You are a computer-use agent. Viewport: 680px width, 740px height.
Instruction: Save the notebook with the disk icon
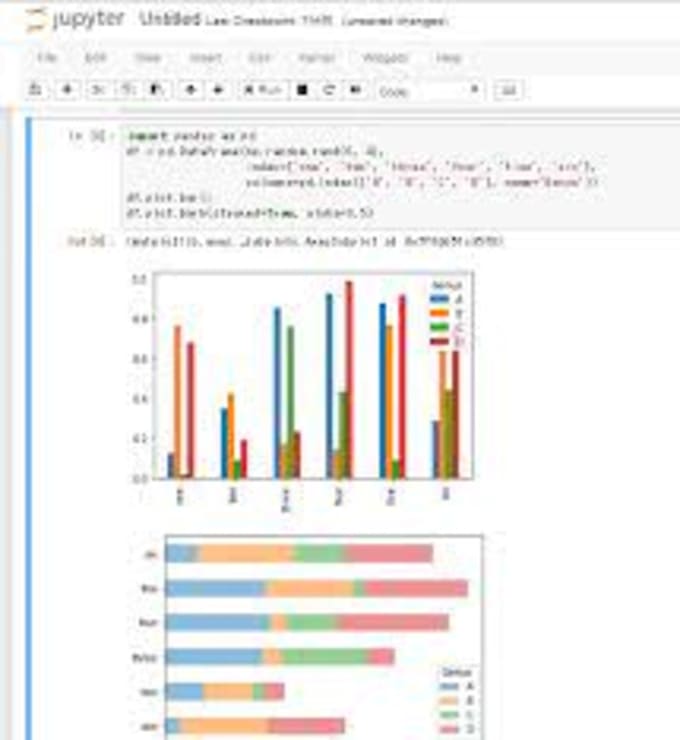click(x=35, y=90)
